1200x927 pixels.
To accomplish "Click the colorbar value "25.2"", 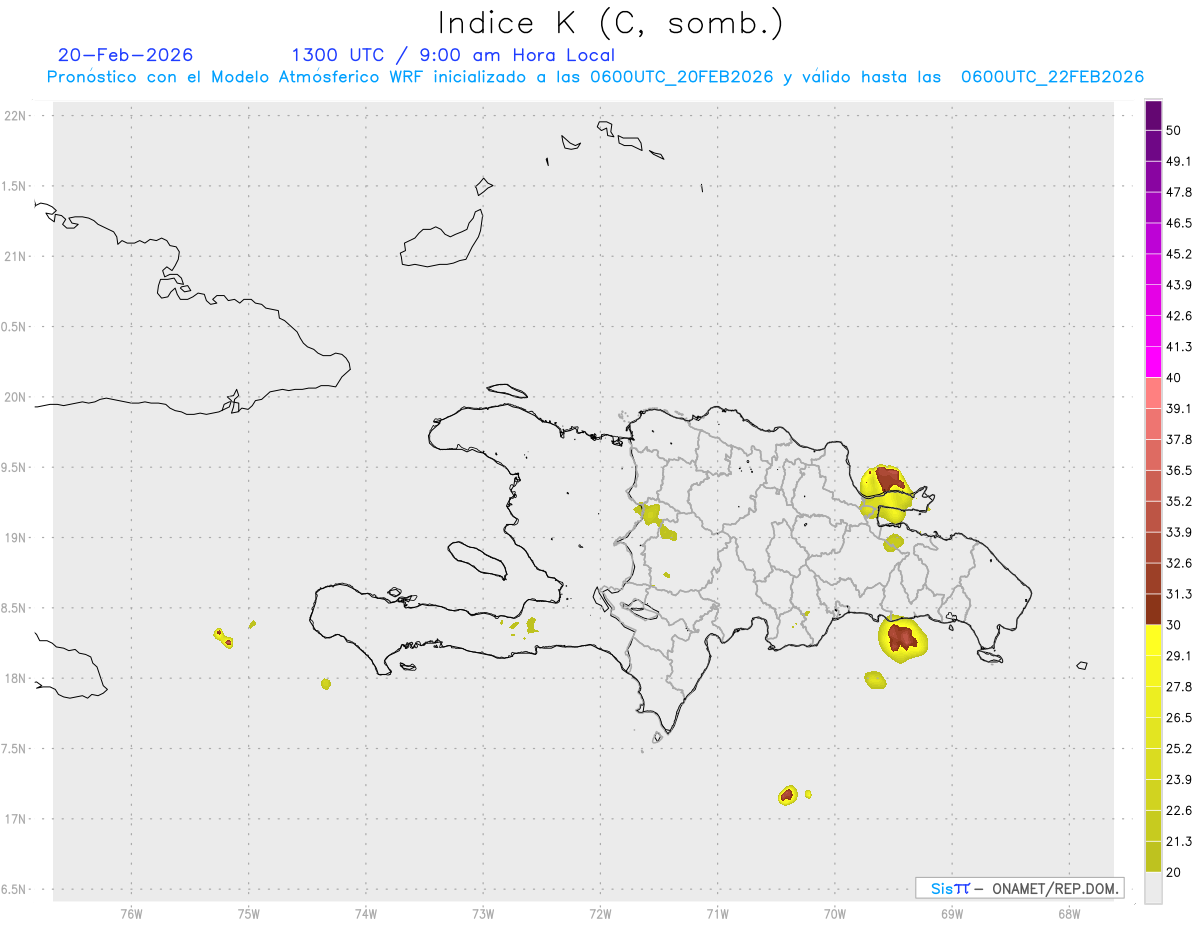I will pyautogui.click(x=1179, y=749).
